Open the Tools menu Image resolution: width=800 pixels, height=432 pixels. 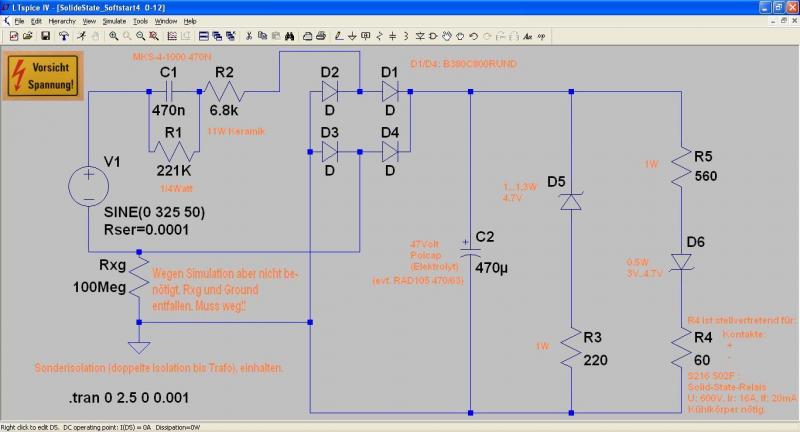pos(140,21)
